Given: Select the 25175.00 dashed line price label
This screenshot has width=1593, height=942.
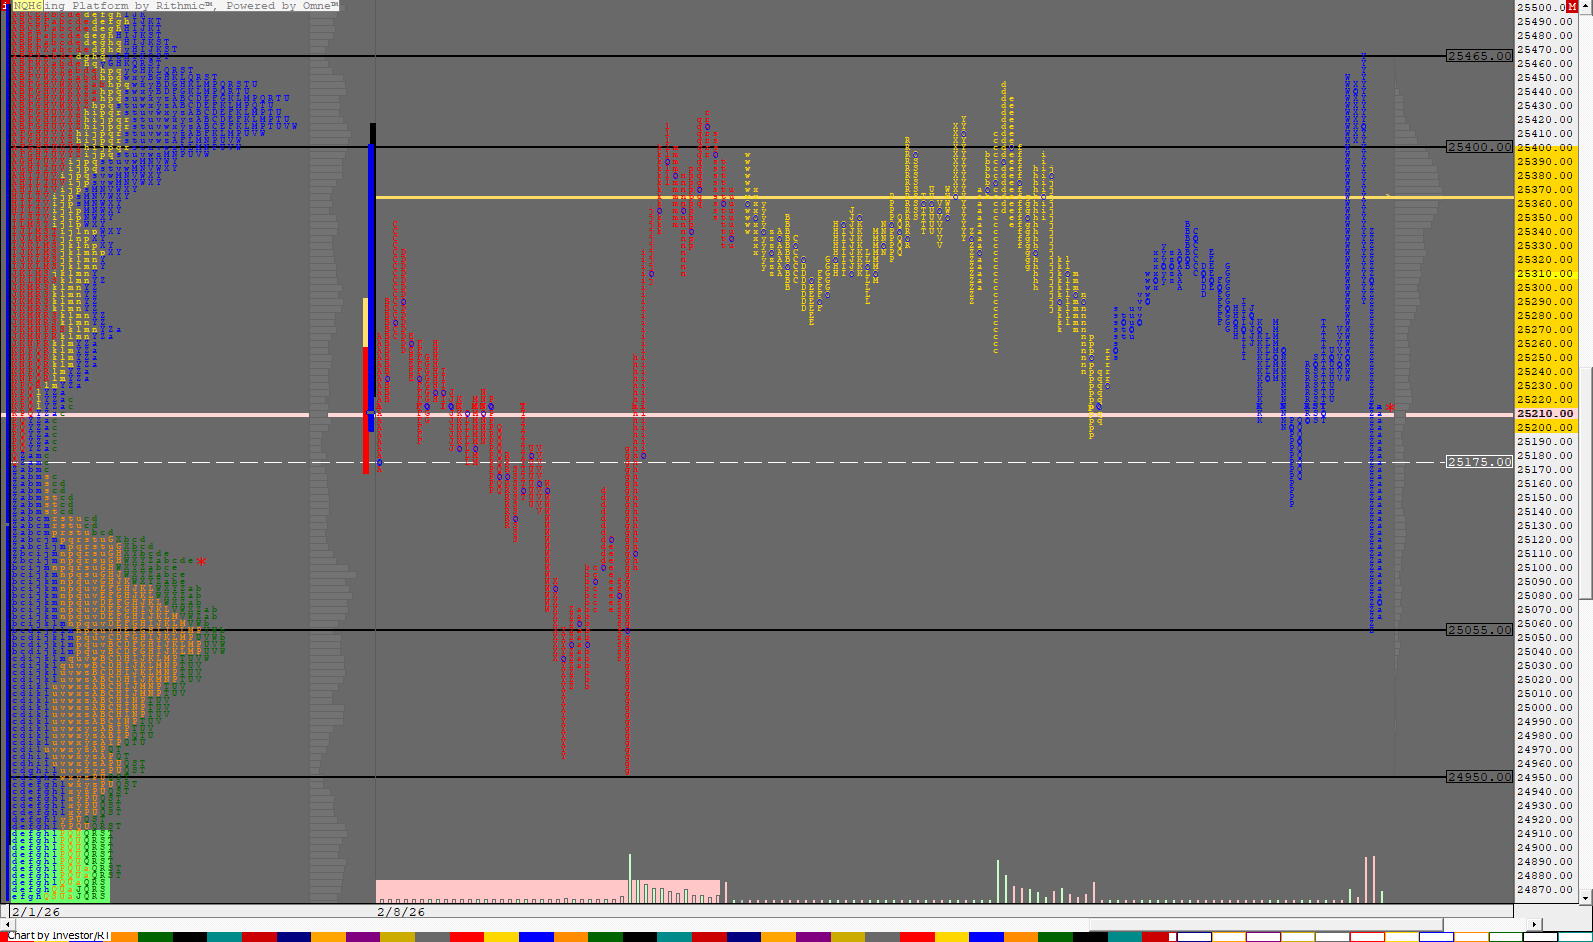Looking at the screenshot, I should coord(1479,462).
